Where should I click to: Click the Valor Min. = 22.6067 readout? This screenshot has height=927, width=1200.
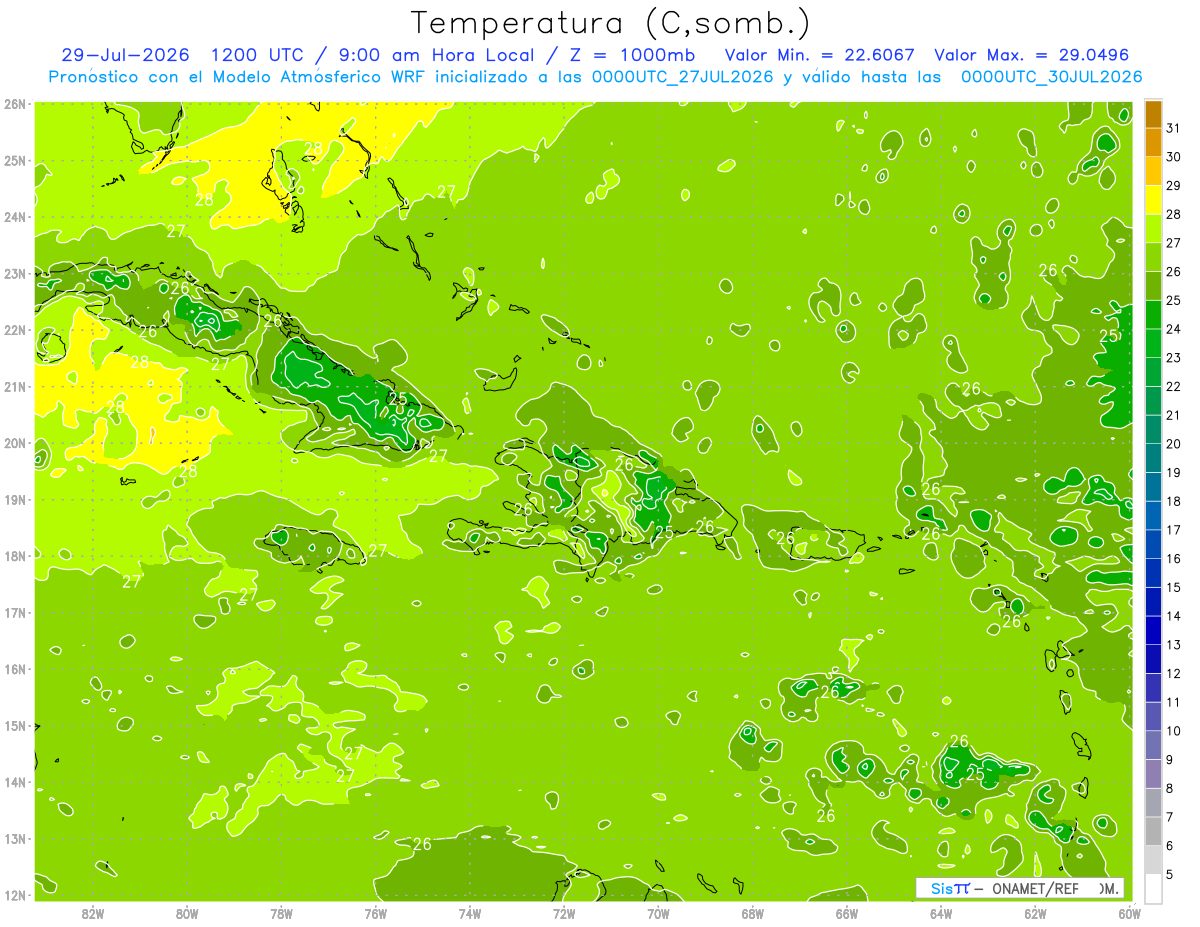[819, 55]
